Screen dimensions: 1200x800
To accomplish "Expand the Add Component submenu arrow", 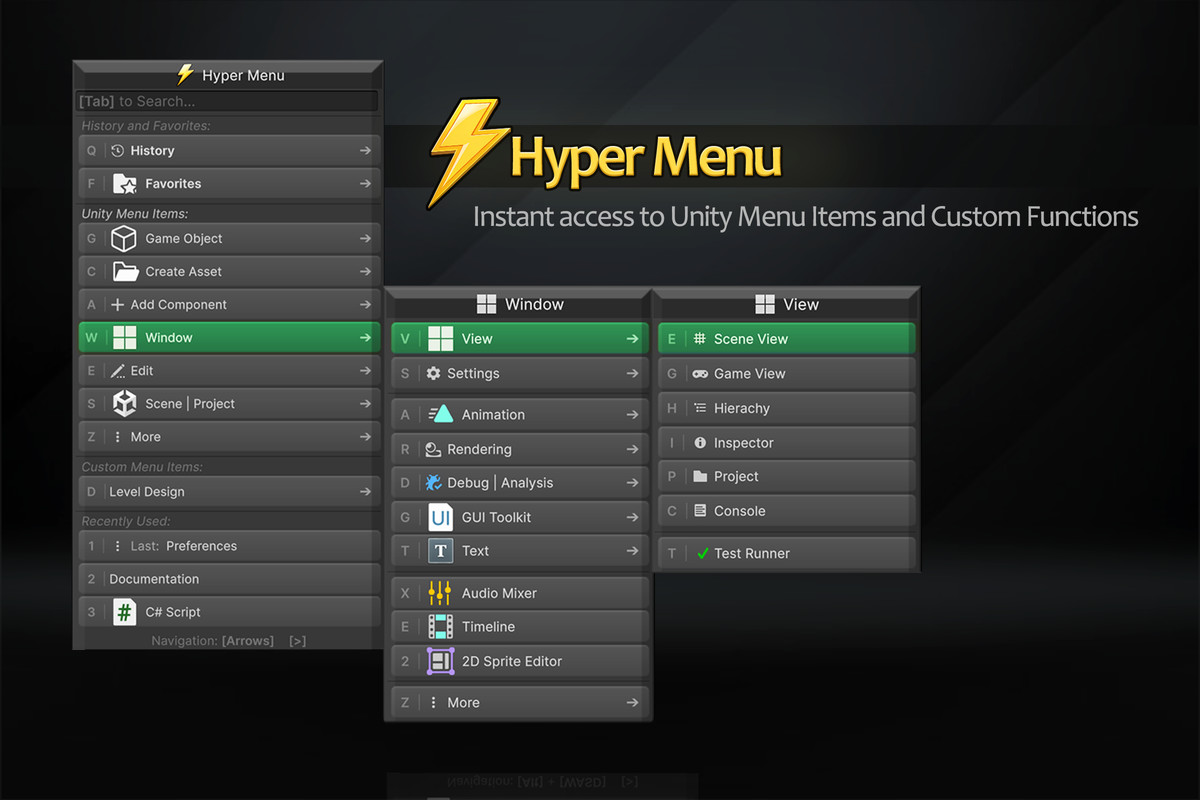I will (x=365, y=305).
